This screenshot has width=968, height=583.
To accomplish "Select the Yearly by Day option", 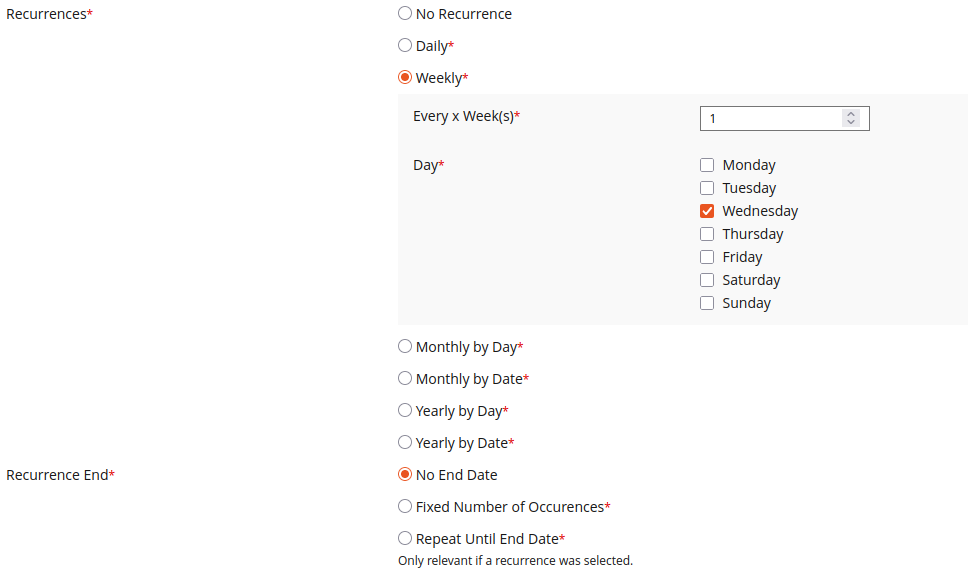I will [405, 411].
